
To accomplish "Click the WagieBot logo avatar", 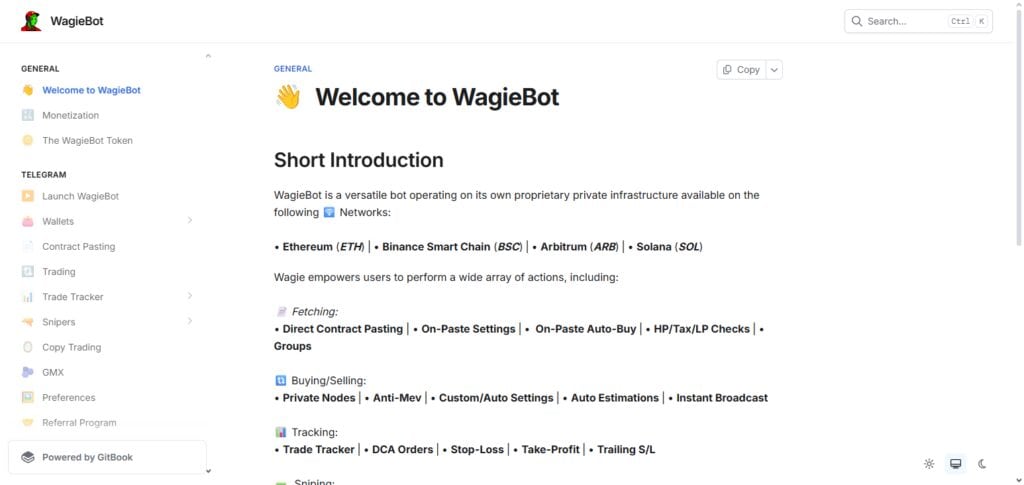I will [x=31, y=21].
